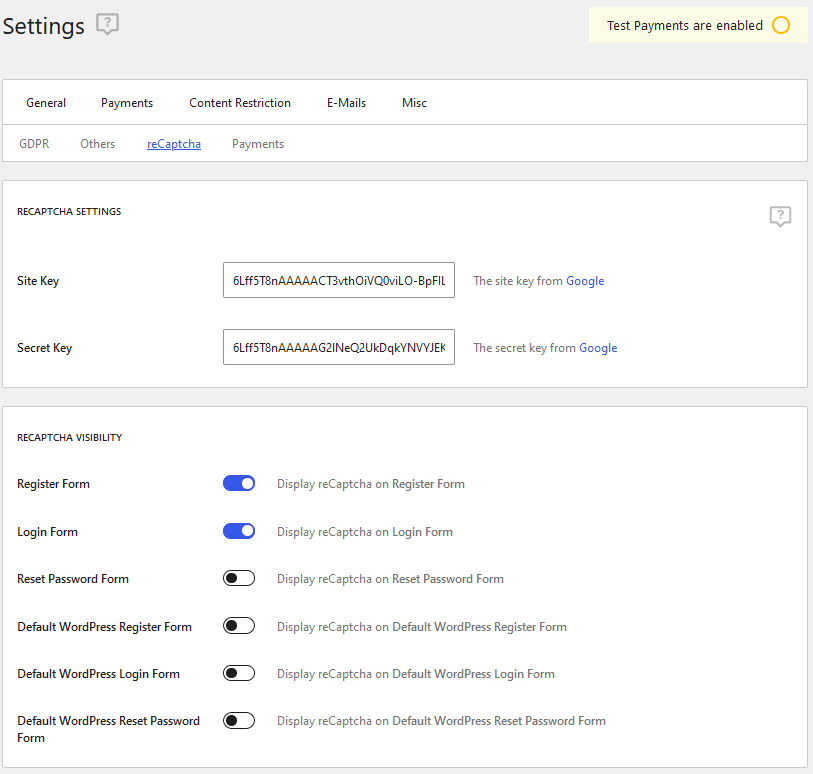
Task: Select the Misc tab
Action: click(x=414, y=103)
